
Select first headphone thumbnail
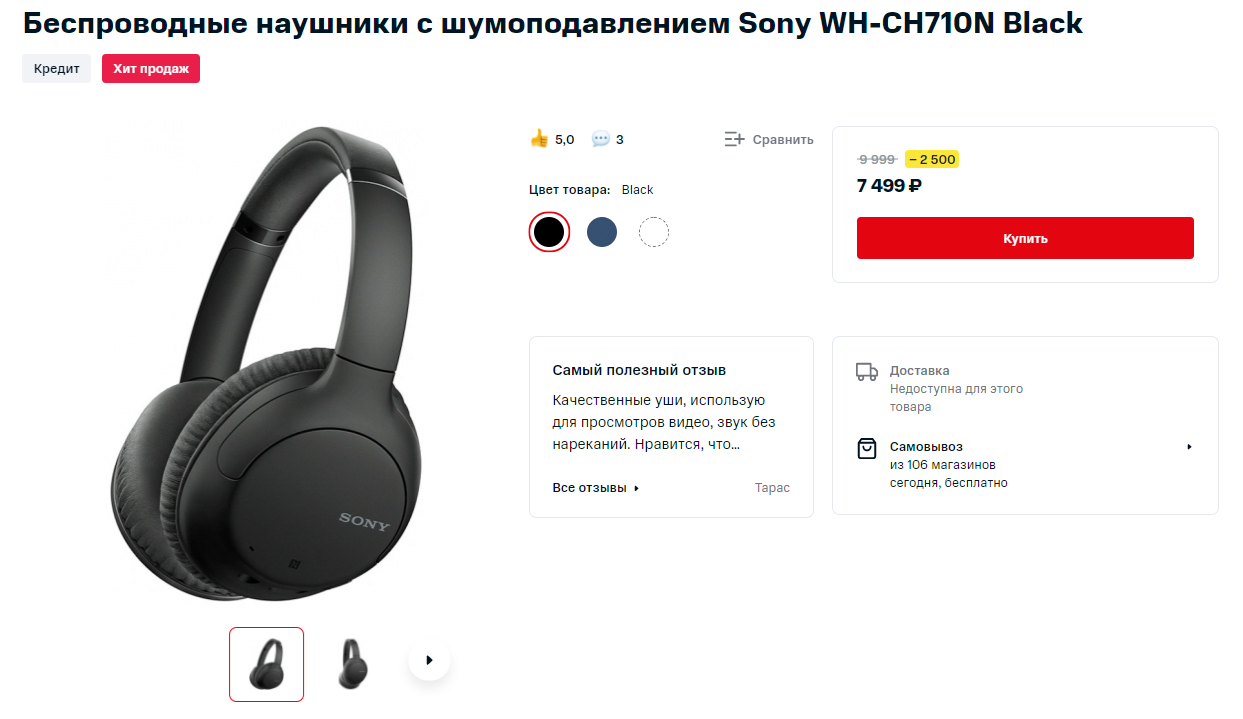(x=266, y=664)
